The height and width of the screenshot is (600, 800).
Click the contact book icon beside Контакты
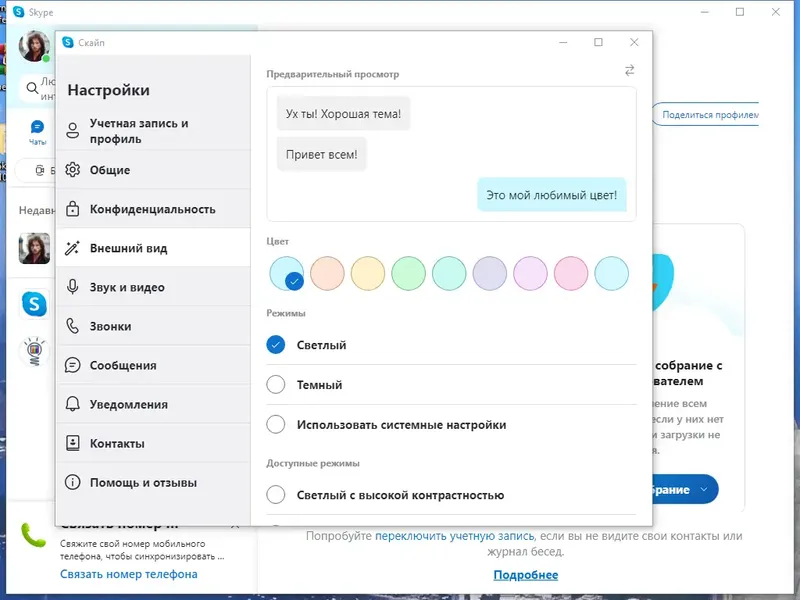pyautogui.click(x=72, y=443)
